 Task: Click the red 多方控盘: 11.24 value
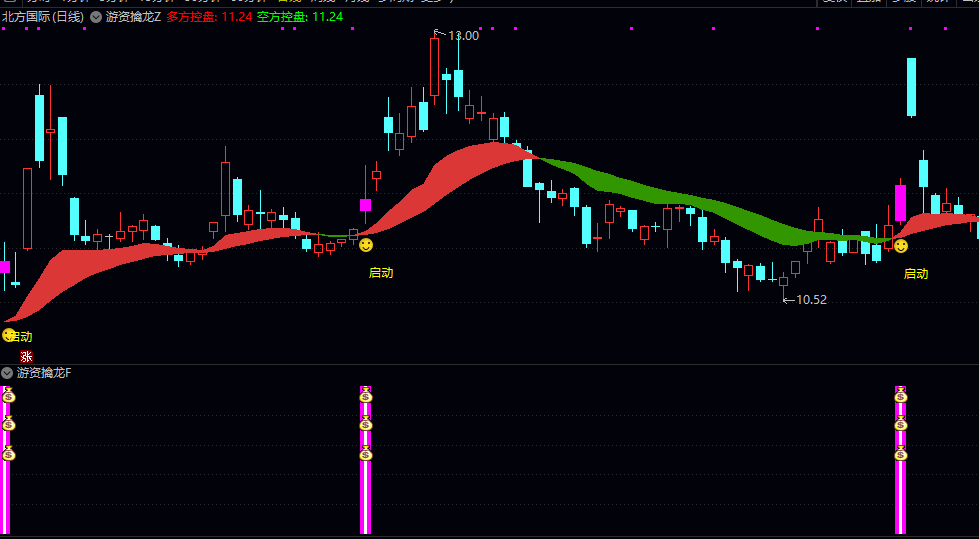click(x=209, y=17)
